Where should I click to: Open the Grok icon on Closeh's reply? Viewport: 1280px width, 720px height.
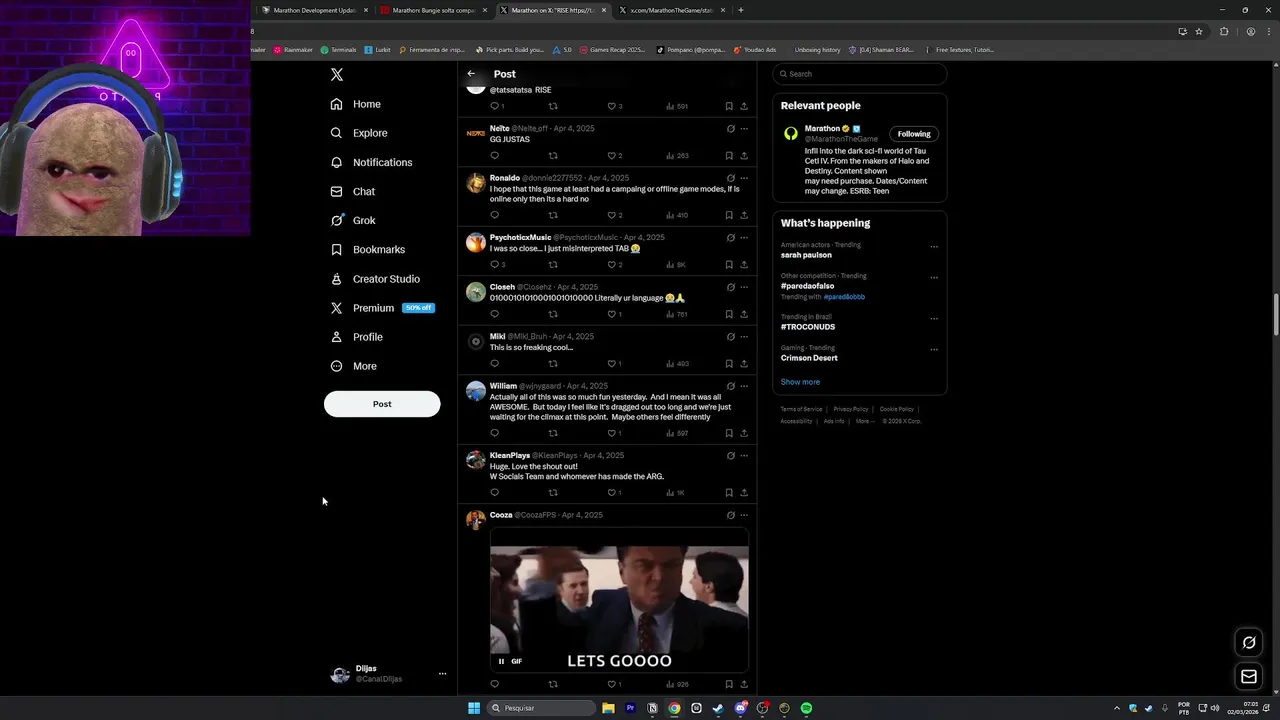(730, 287)
